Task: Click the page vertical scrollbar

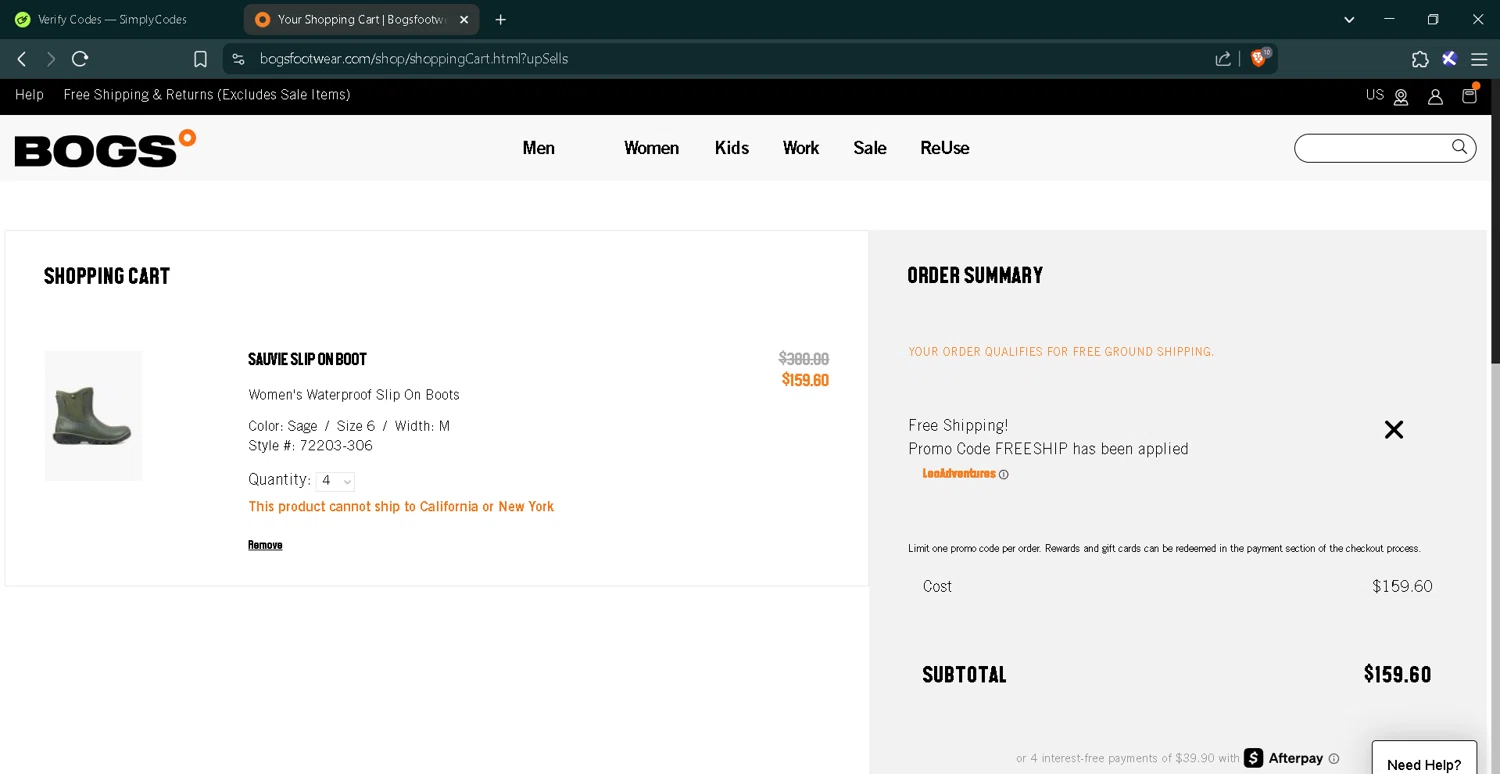Action: point(1494,222)
